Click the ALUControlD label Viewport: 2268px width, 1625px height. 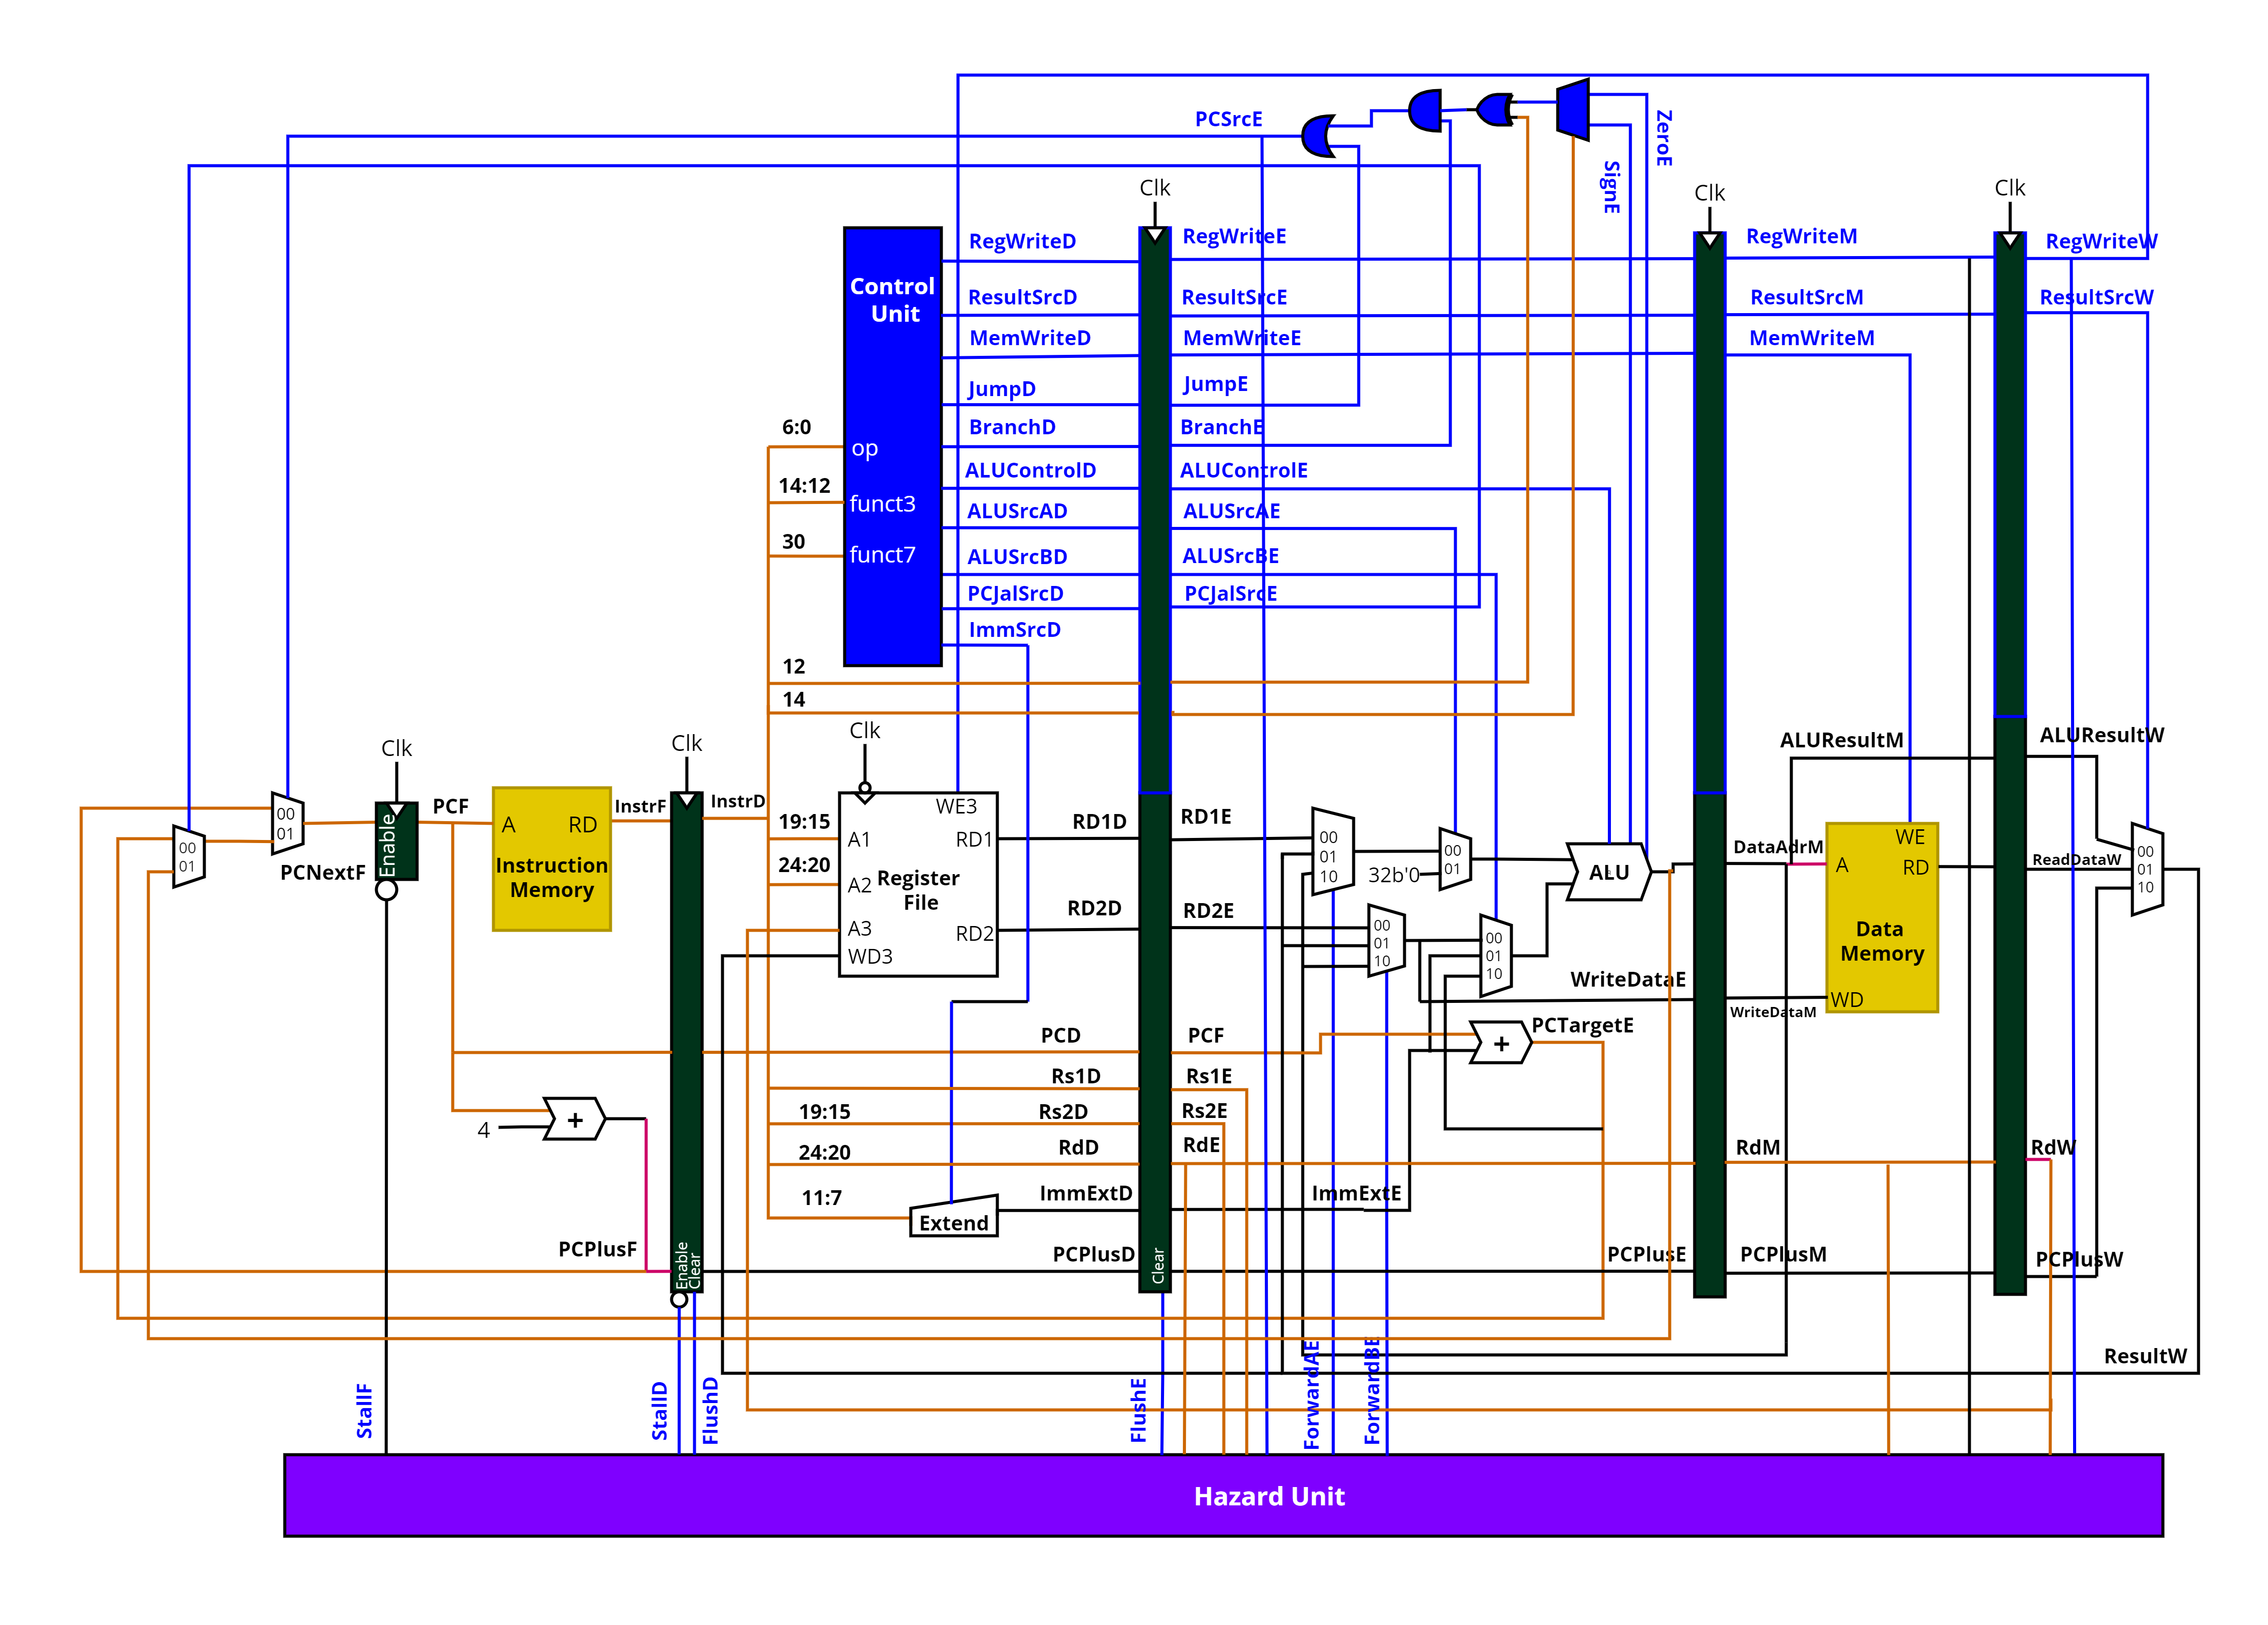pos(1030,470)
